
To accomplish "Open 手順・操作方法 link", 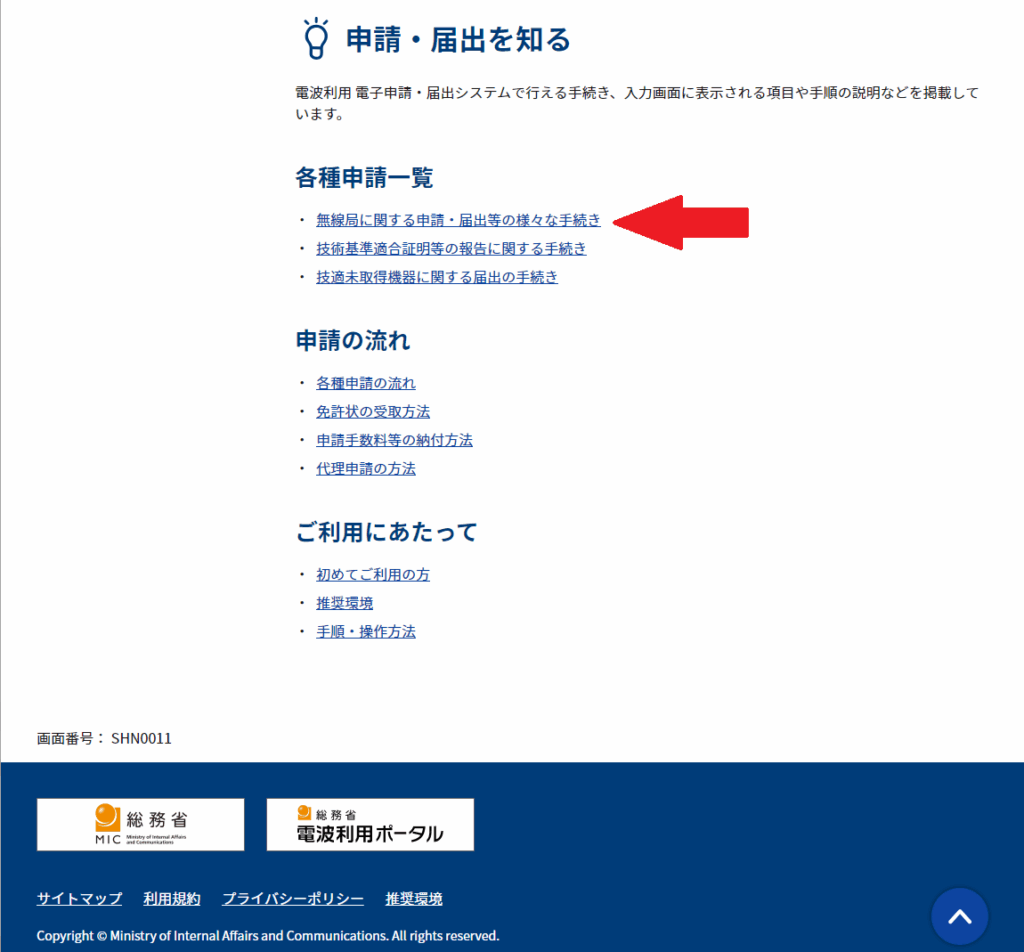I will 366,631.
